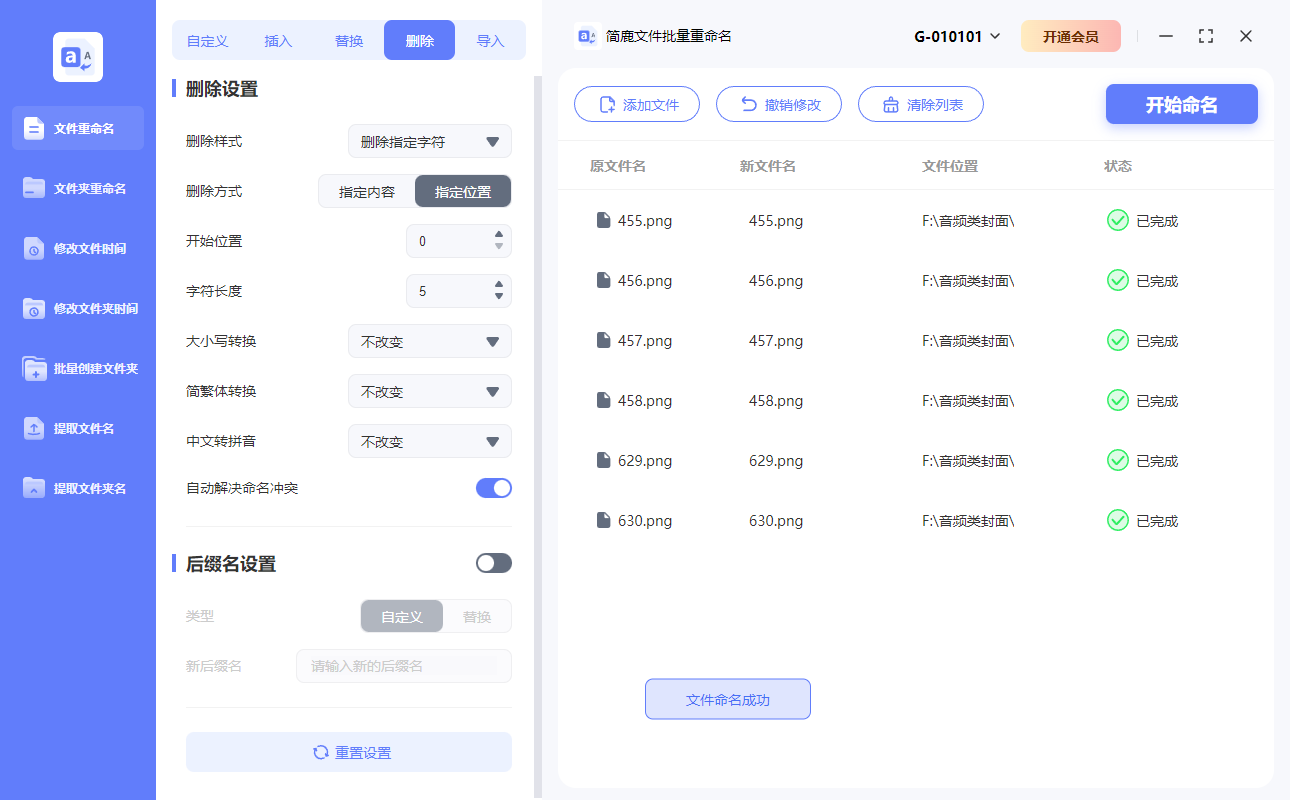Click the 开始命名 button
The image size is (1290, 800).
coord(1181,104)
